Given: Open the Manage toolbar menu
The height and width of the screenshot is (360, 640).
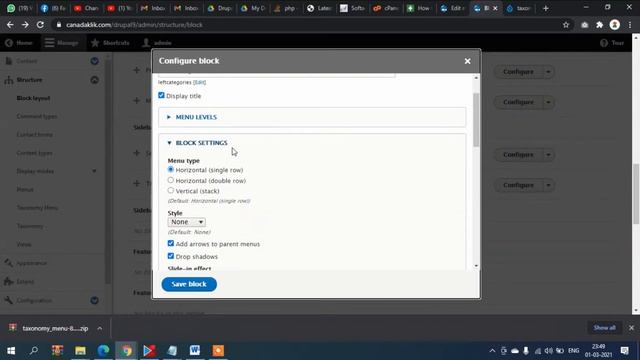Looking at the screenshot, I should pos(61,43).
